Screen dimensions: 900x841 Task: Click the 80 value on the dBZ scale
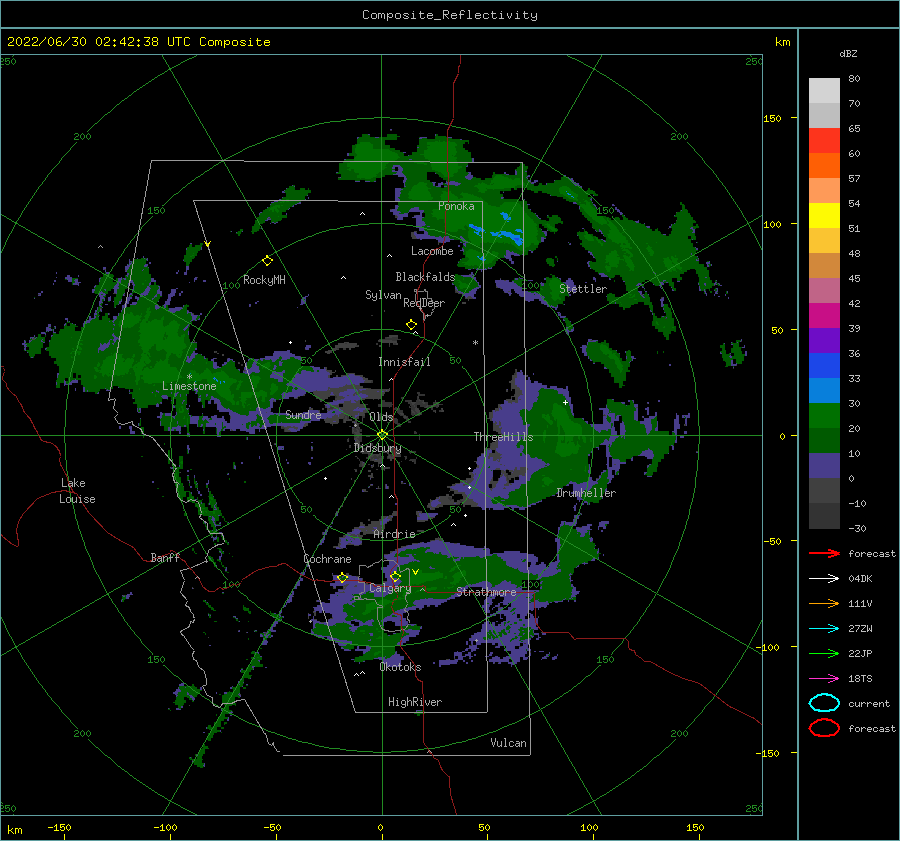point(854,79)
